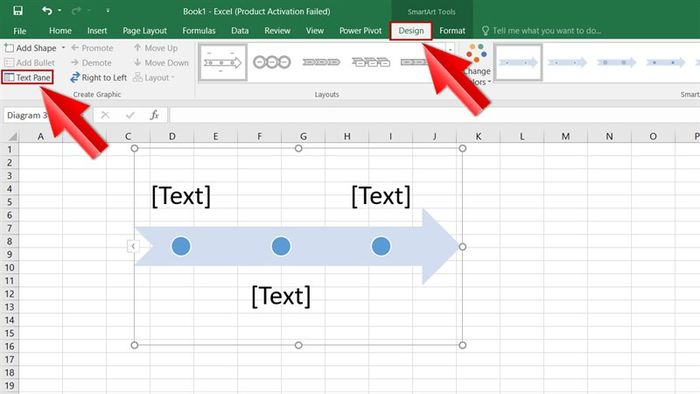
Task: Click the Name Box showing Diagram 3
Action: point(27,115)
